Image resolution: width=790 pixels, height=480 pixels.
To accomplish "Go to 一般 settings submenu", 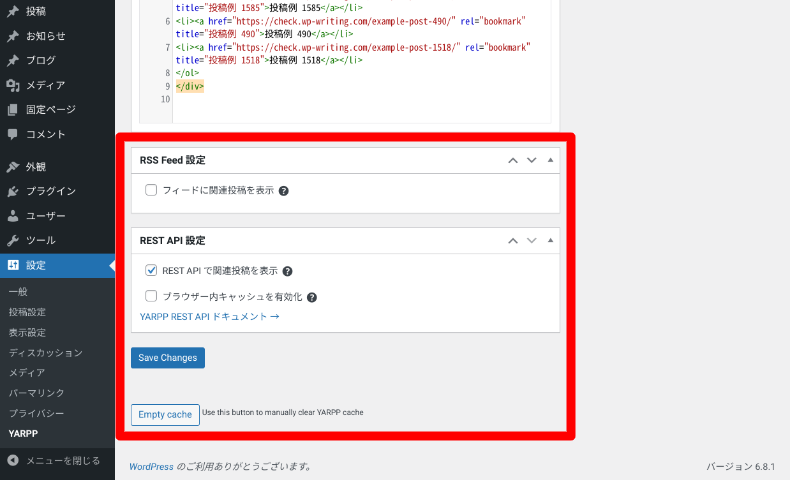I will tap(18, 292).
